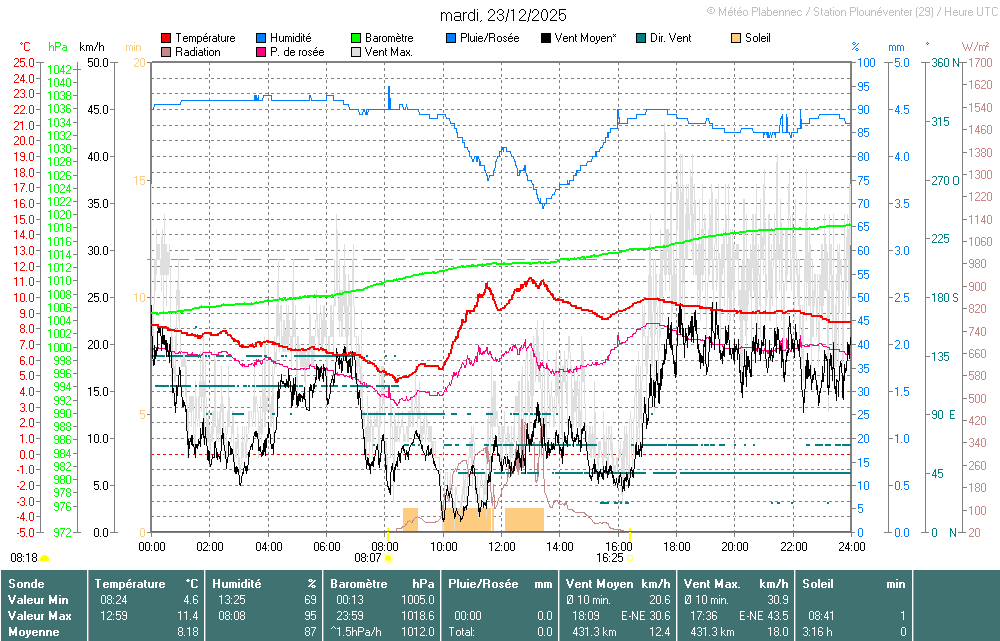
Task: Click the red Température legend swatch
Action: click(x=166, y=38)
